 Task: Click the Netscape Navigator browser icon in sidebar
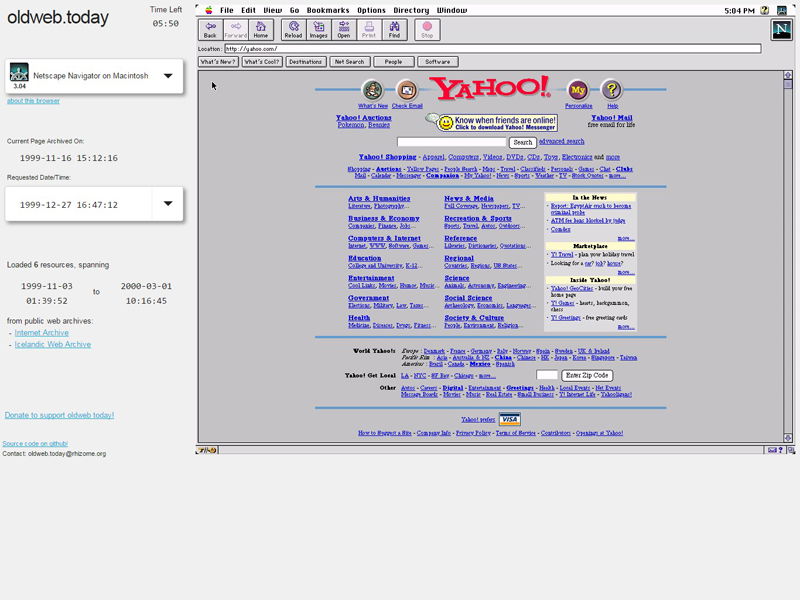coord(19,72)
